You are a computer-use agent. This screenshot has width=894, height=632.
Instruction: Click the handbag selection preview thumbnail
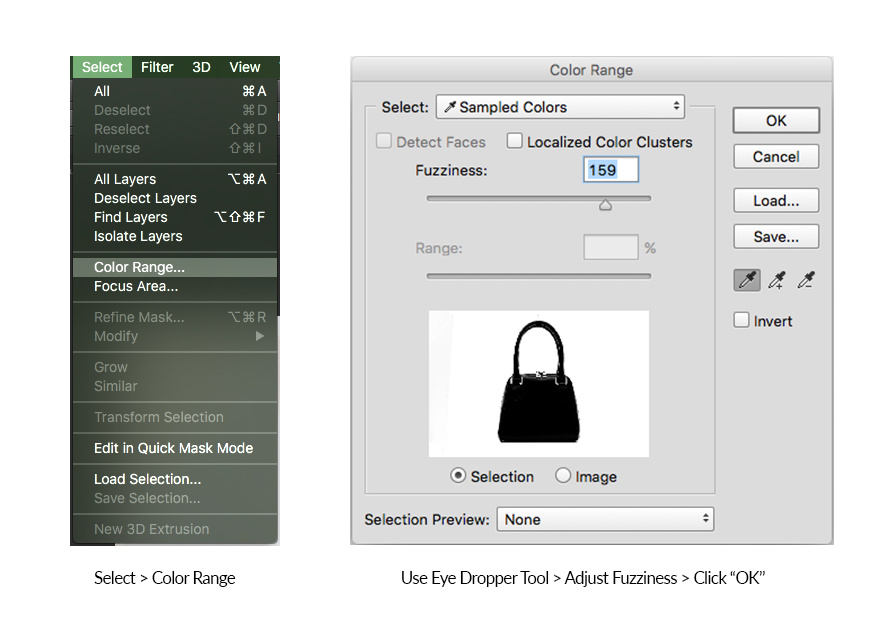[539, 383]
